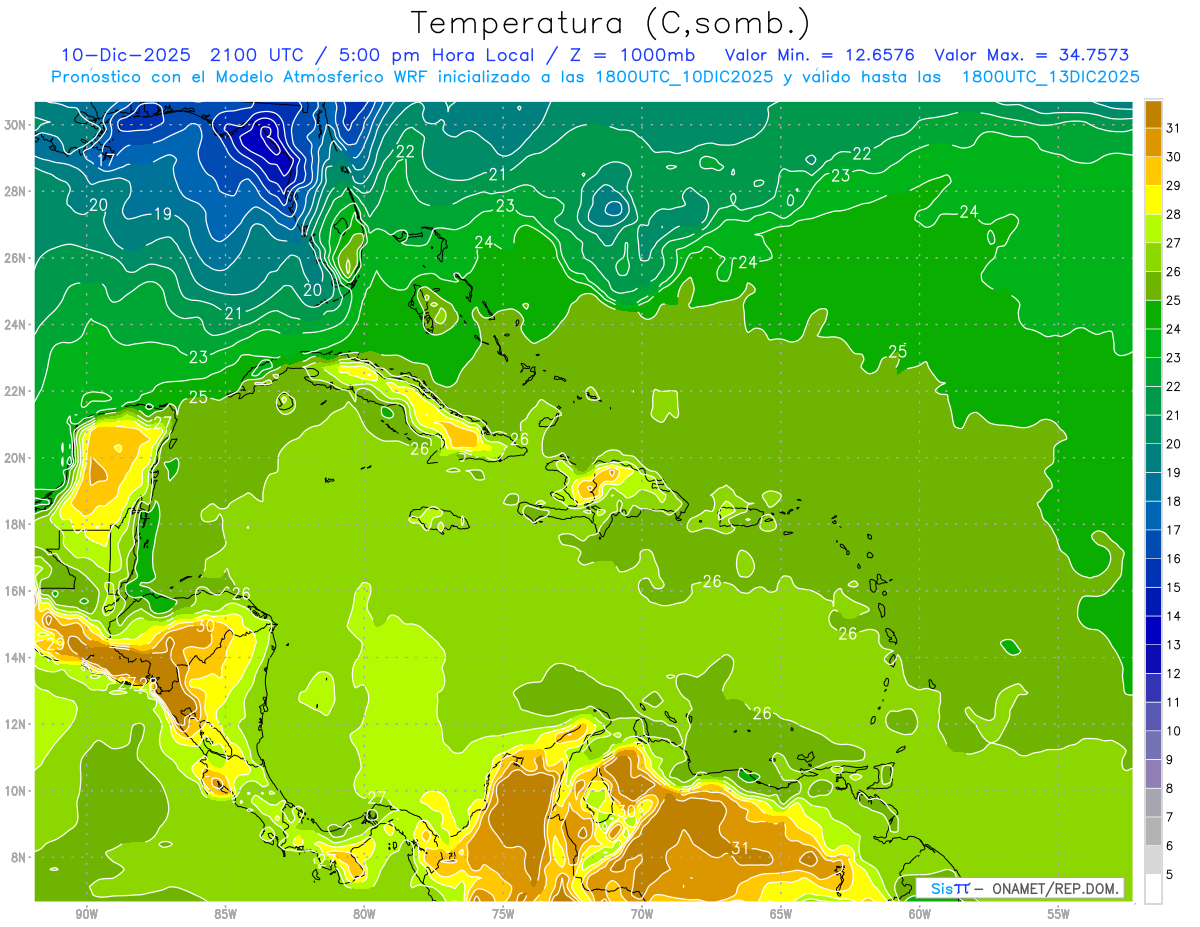The image size is (1200, 927).
Task: Click the color bar tick label 15
Action: tap(1174, 587)
